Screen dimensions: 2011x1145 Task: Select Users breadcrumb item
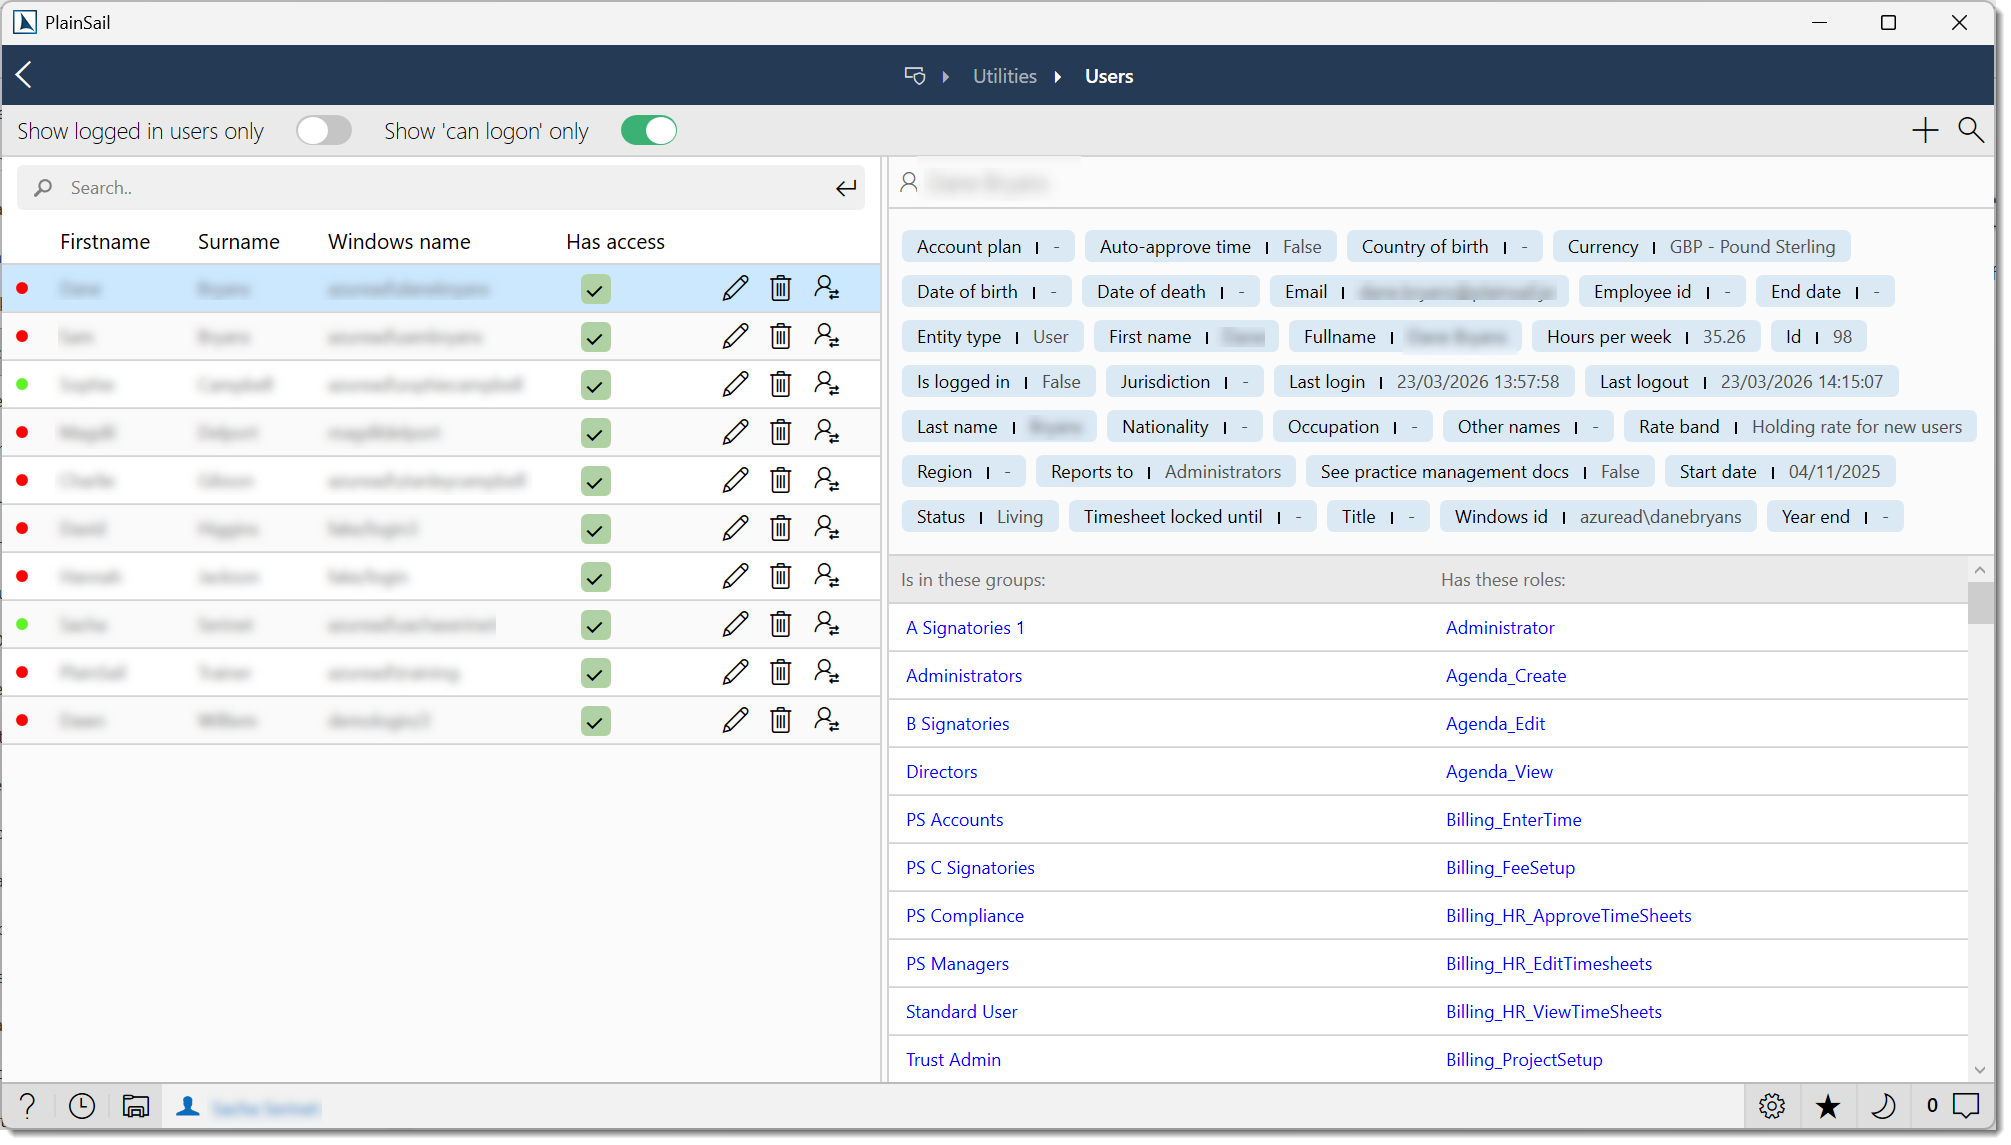click(1109, 77)
